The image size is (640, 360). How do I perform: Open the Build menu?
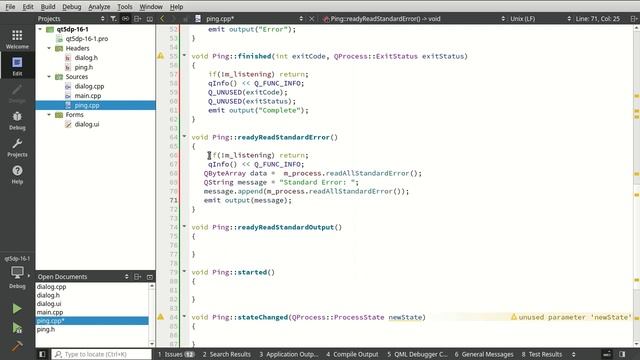[x=48, y=7]
